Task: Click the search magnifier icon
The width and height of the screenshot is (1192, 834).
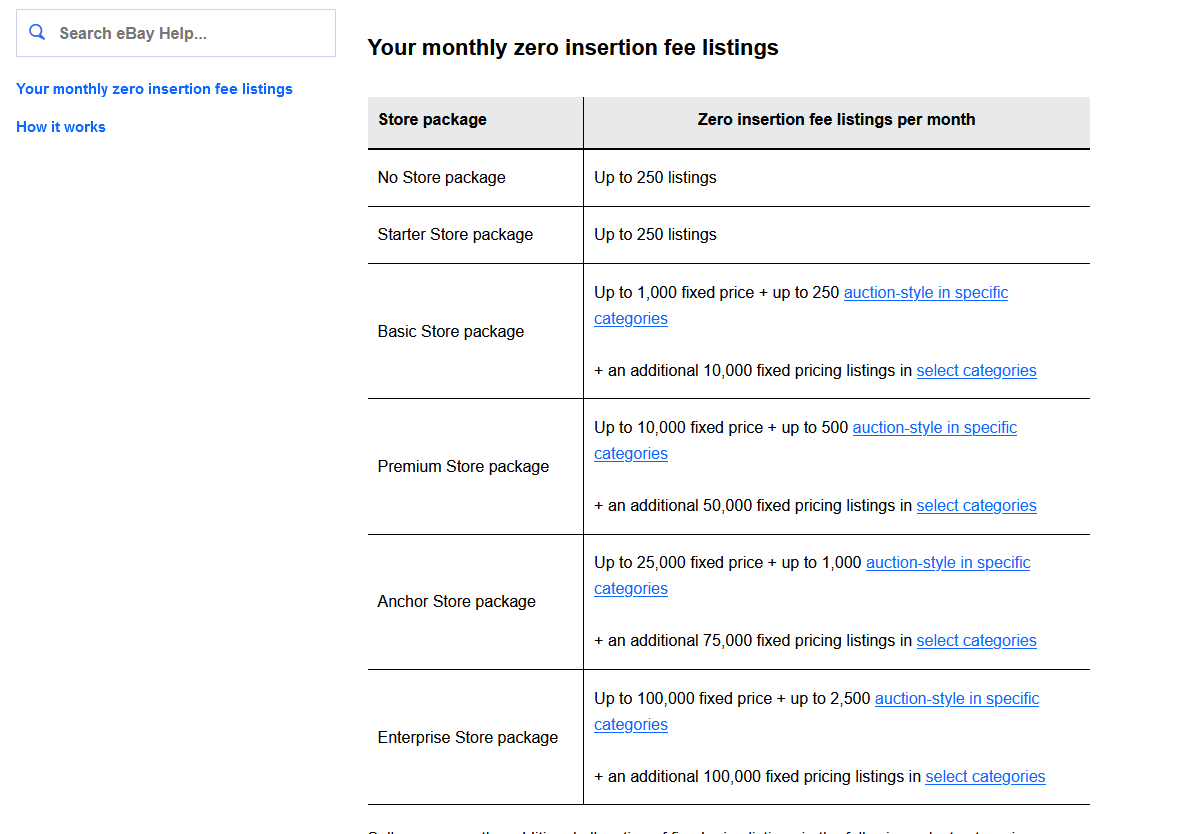Action: (x=37, y=32)
